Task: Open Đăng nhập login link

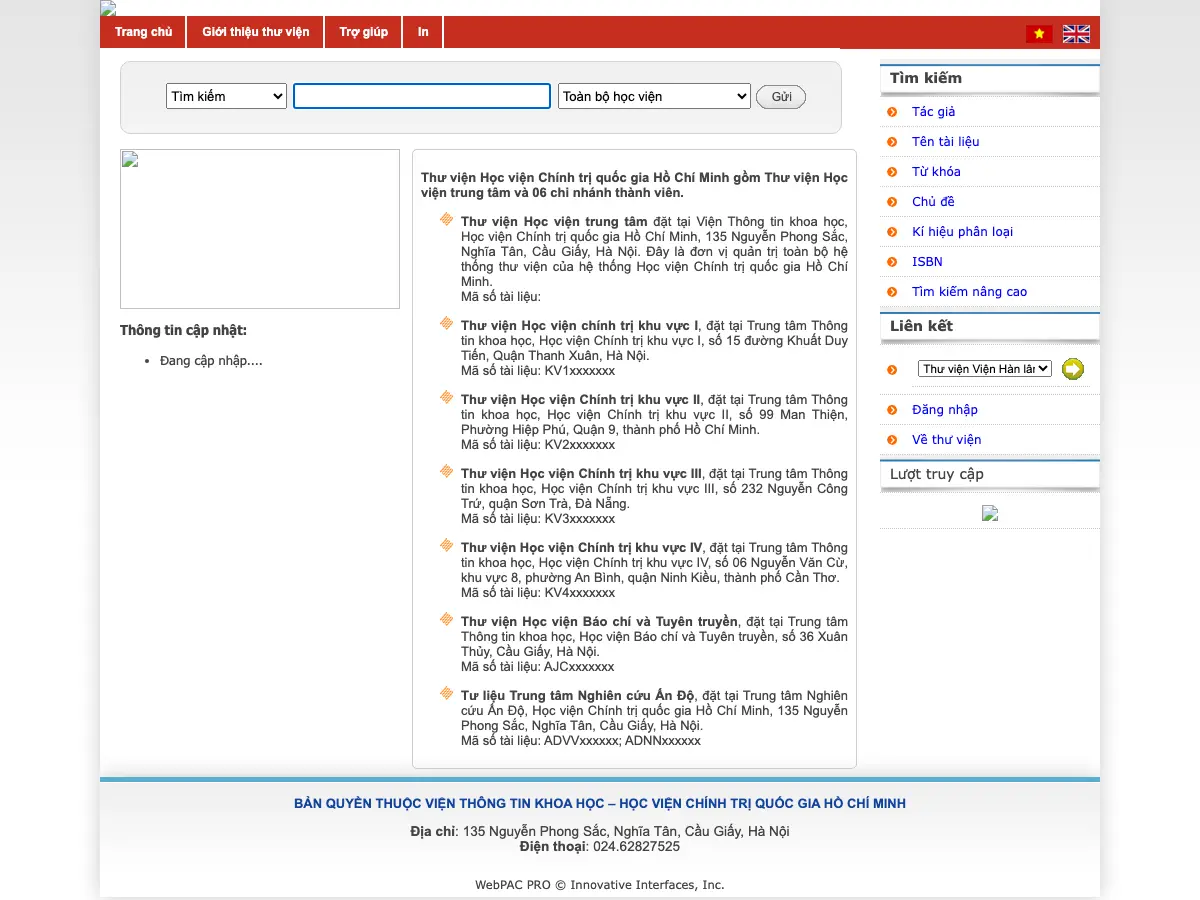Action: coord(945,410)
